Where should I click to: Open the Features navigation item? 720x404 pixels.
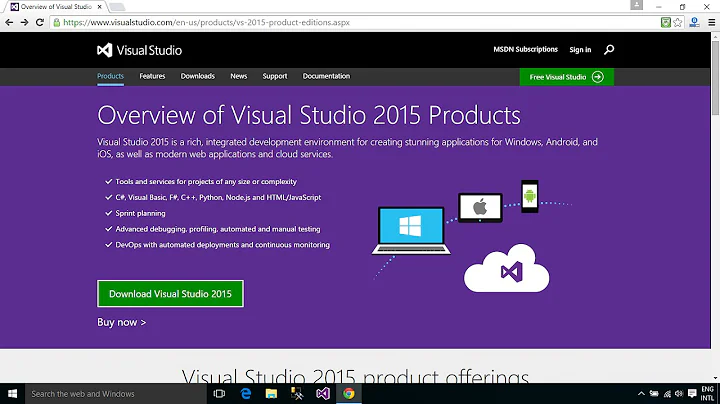click(x=152, y=76)
